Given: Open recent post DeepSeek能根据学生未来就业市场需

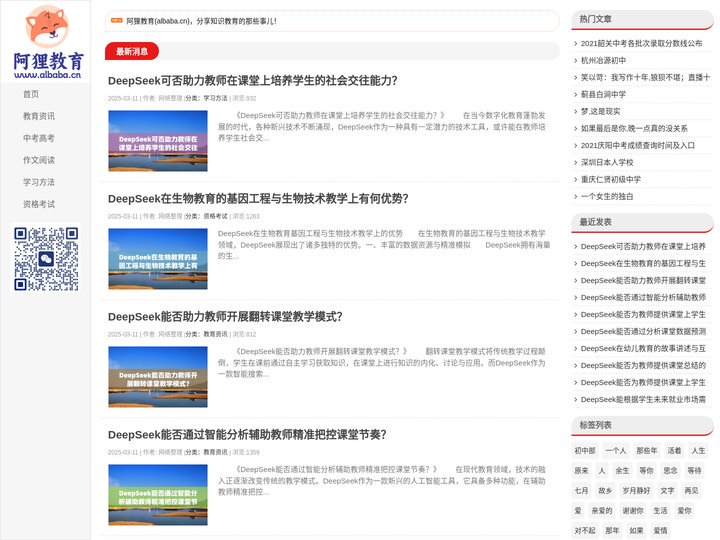Looking at the screenshot, I should pos(643,399).
